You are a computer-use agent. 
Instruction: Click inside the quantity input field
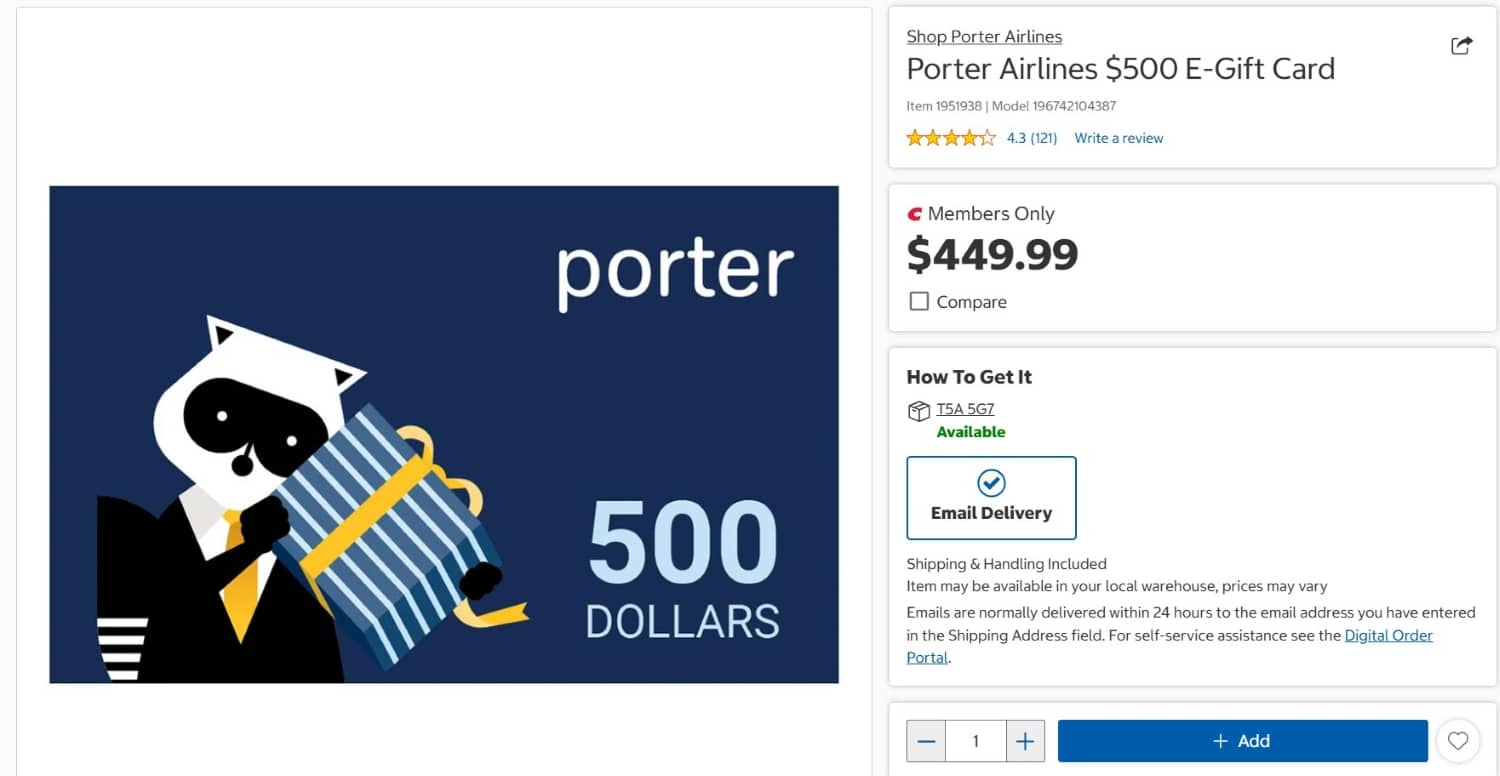[x=975, y=740]
